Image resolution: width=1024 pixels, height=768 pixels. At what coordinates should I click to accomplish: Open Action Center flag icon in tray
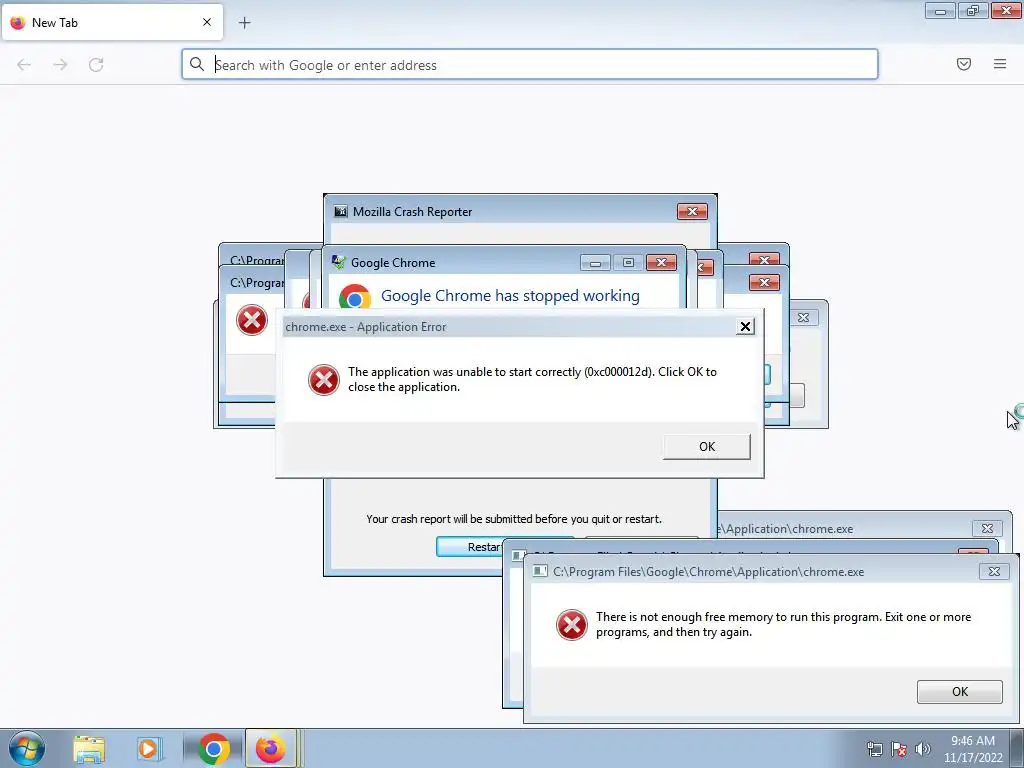[899, 749]
